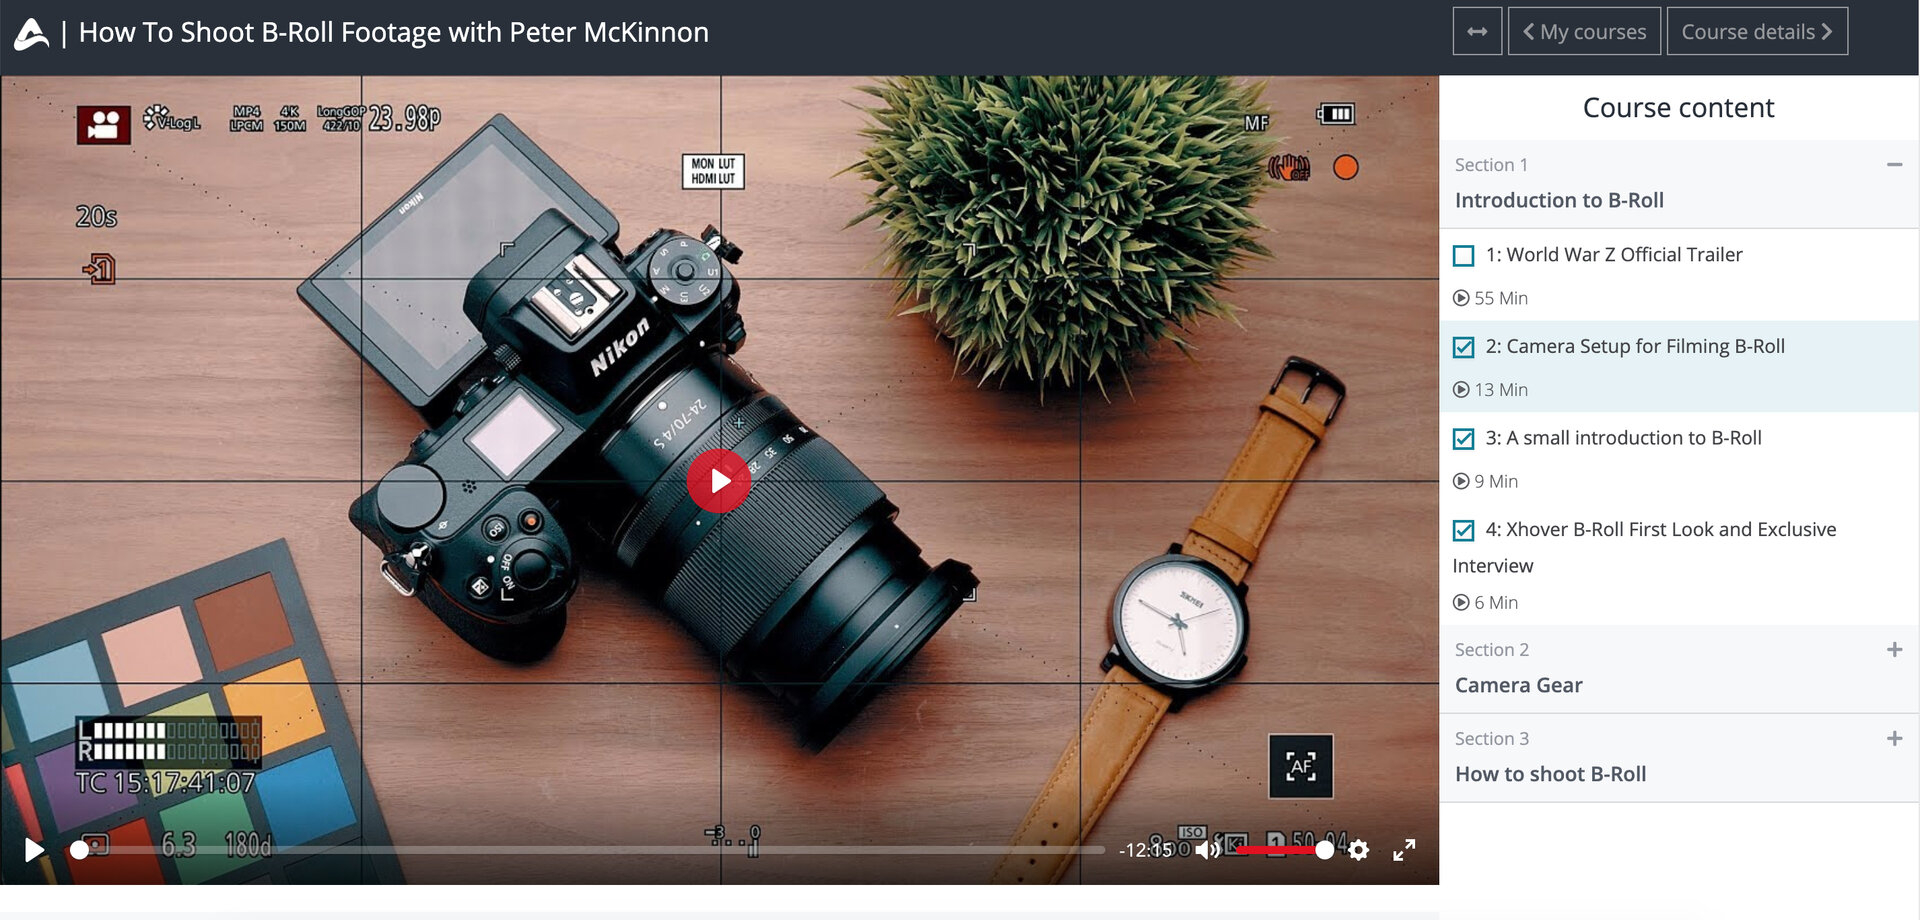
Task: Expand Section 2 Camera Gear plus icon
Action: (1894, 650)
